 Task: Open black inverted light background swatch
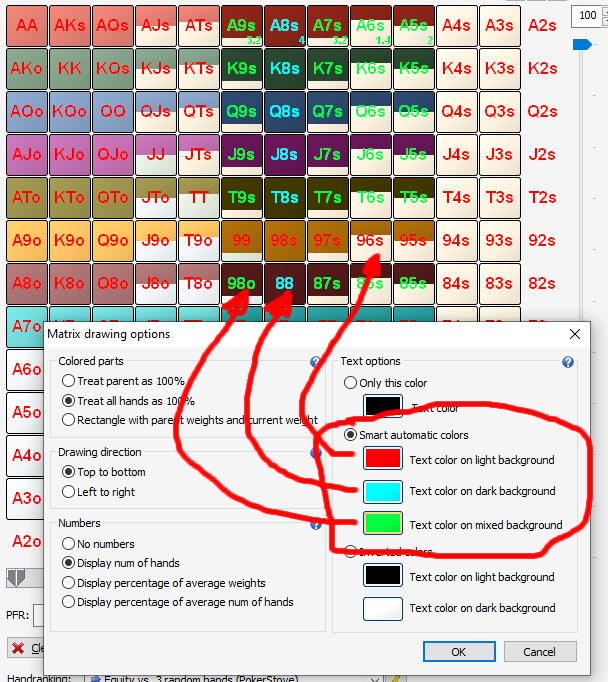click(383, 575)
